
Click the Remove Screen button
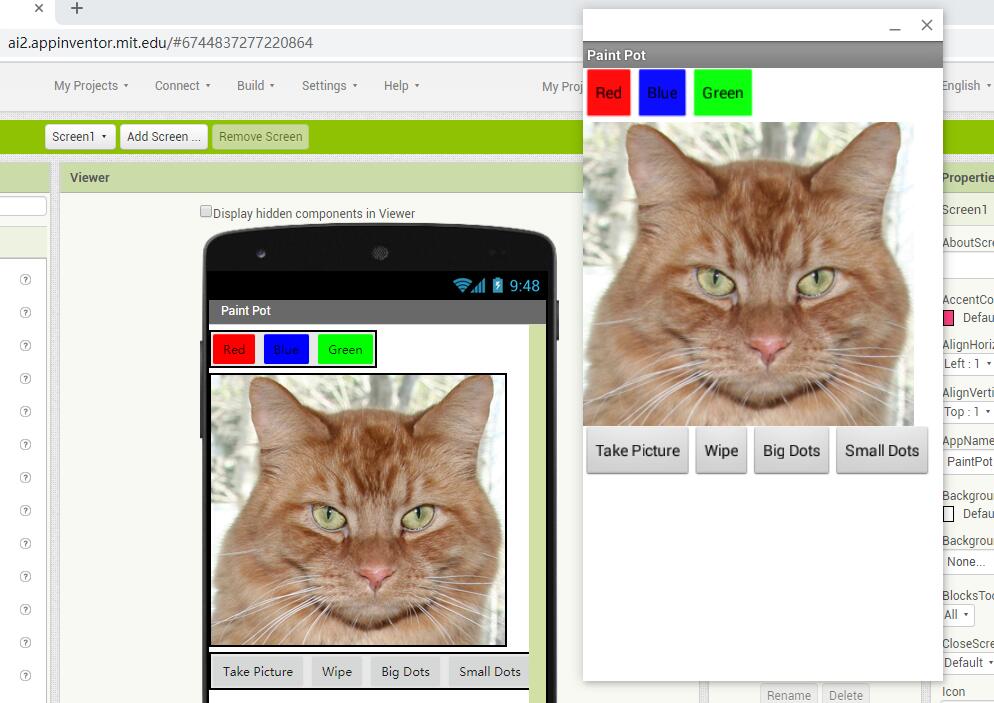tap(261, 136)
